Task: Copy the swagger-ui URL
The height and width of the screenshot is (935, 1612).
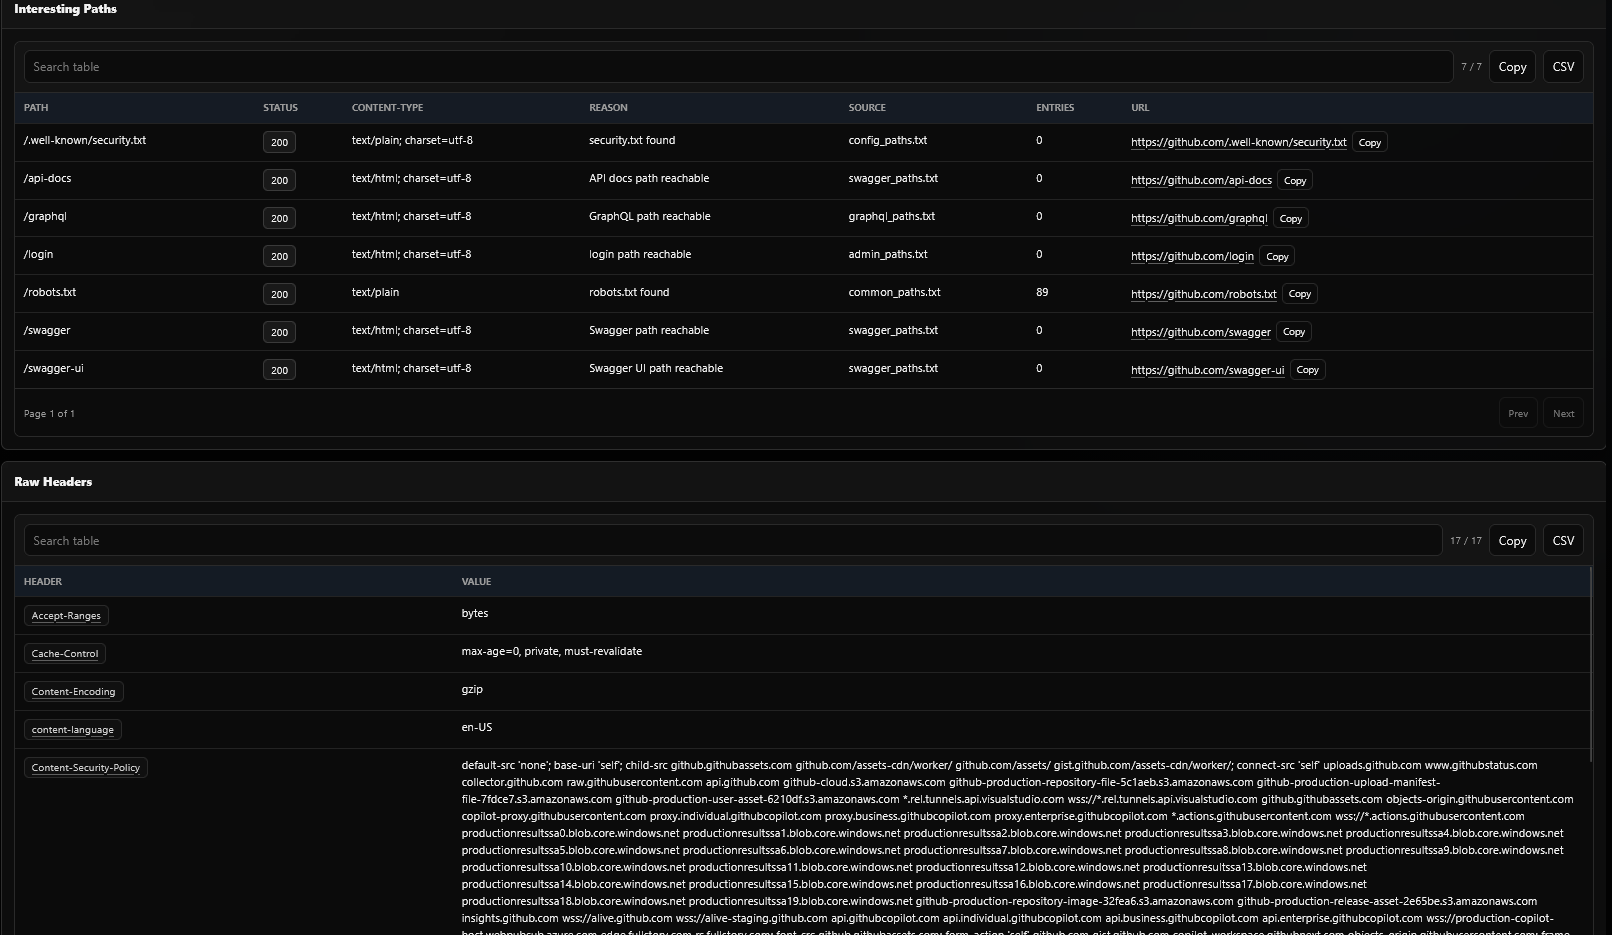Action: (1307, 371)
